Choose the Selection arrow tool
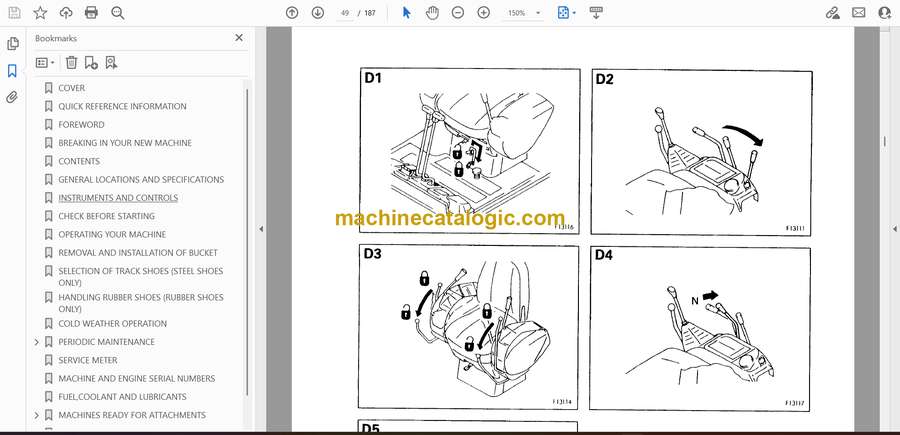900x435 pixels. tap(406, 13)
